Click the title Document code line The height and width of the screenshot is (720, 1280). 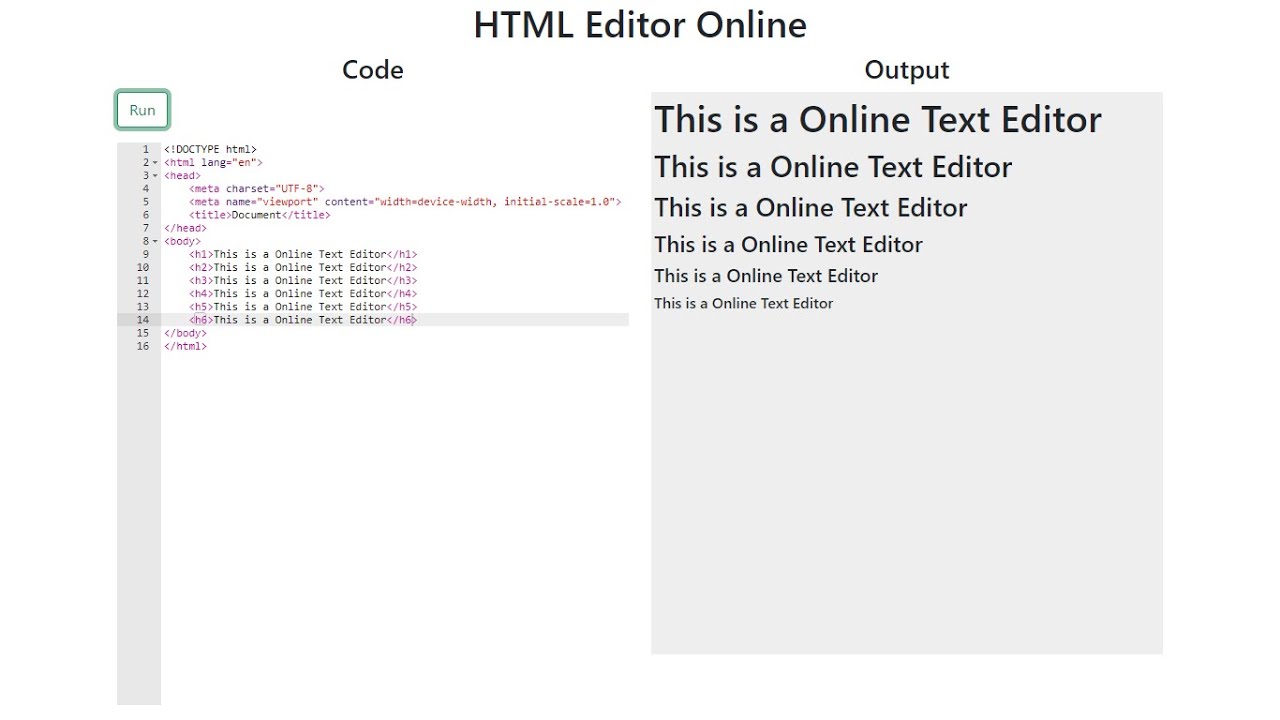(x=260, y=214)
